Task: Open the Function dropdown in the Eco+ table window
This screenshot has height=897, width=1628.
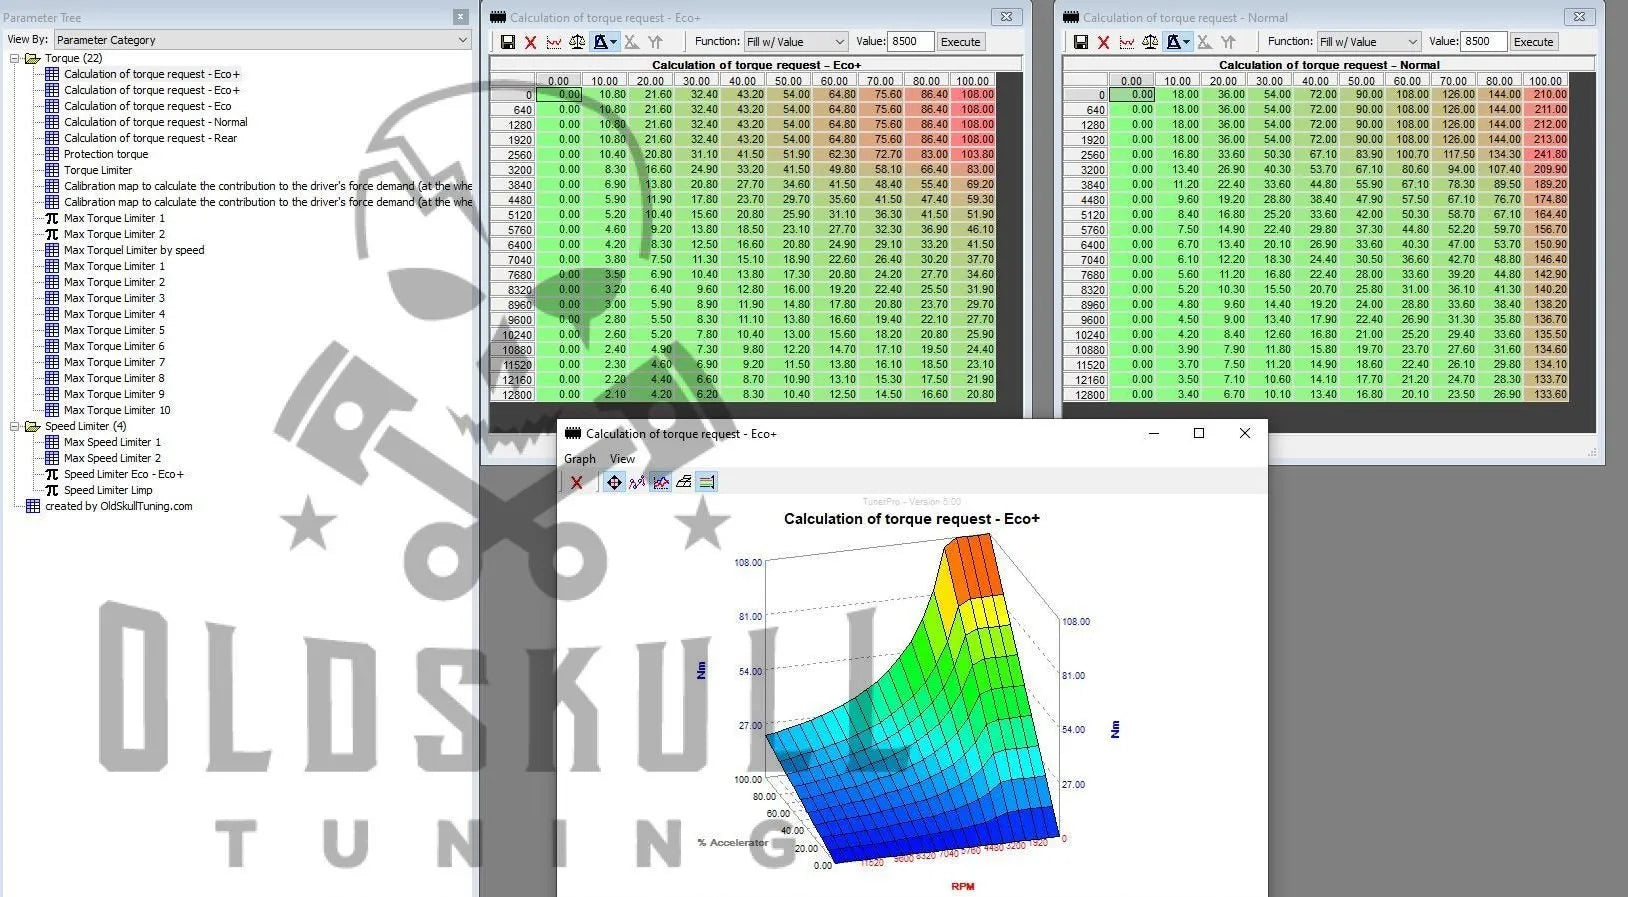Action: [796, 42]
